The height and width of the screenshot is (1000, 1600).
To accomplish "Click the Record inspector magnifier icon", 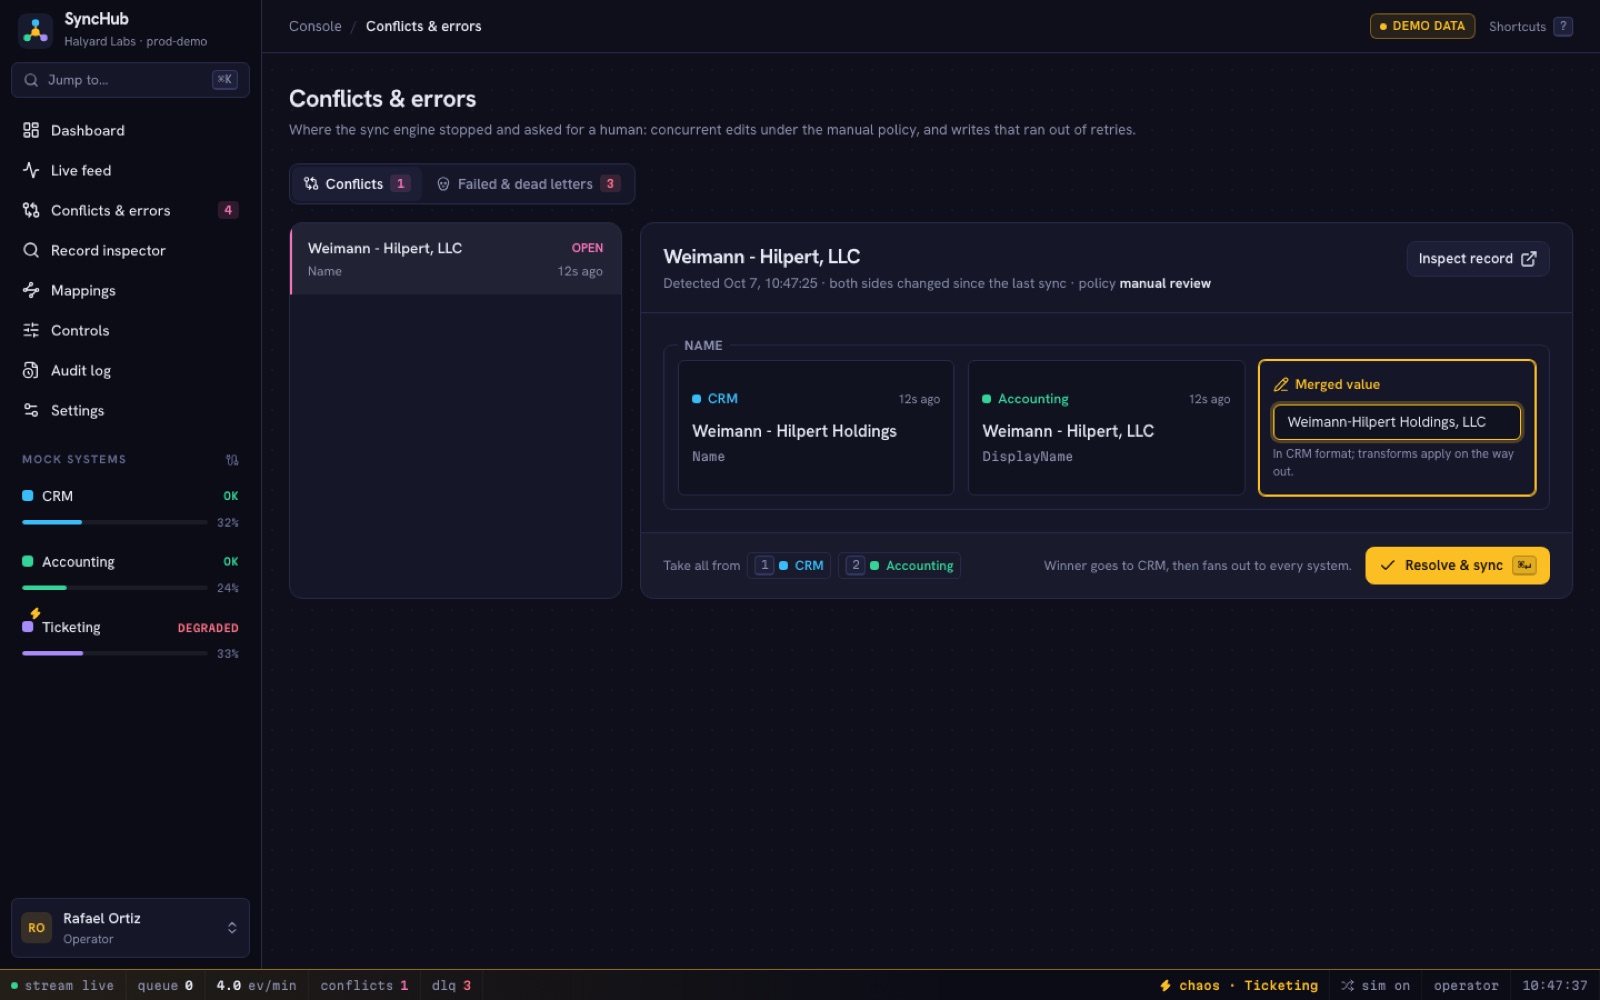I will pyautogui.click(x=31, y=250).
